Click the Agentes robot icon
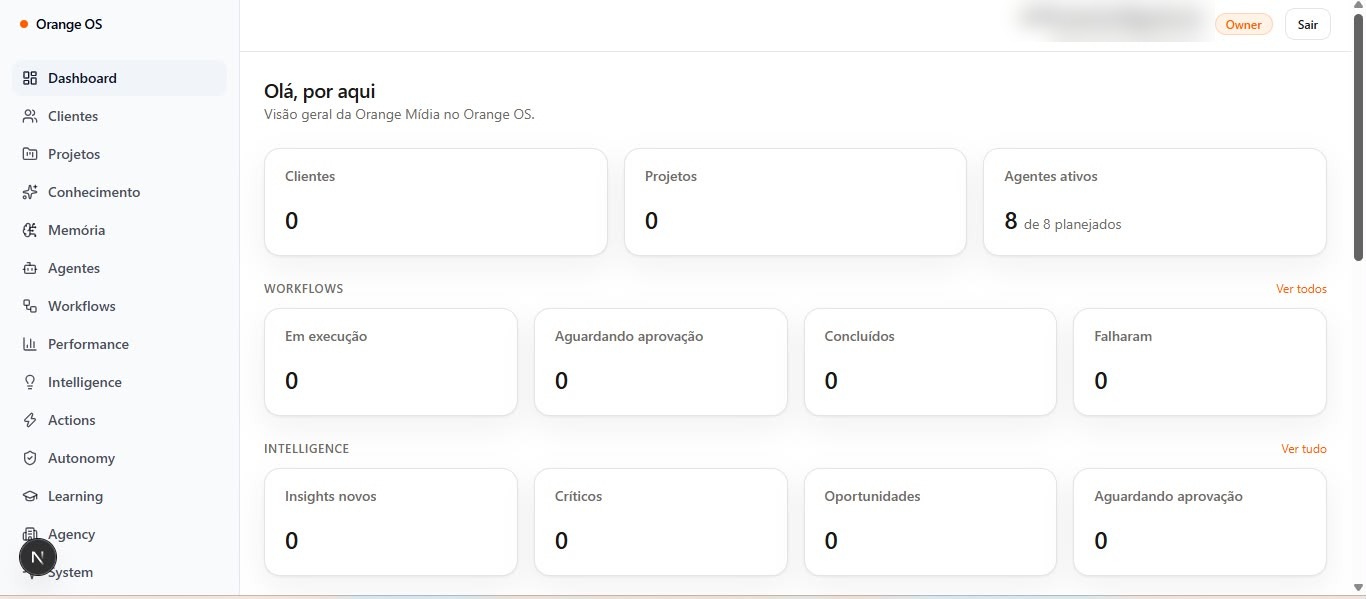The width and height of the screenshot is (1366, 599). pyautogui.click(x=30, y=268)
